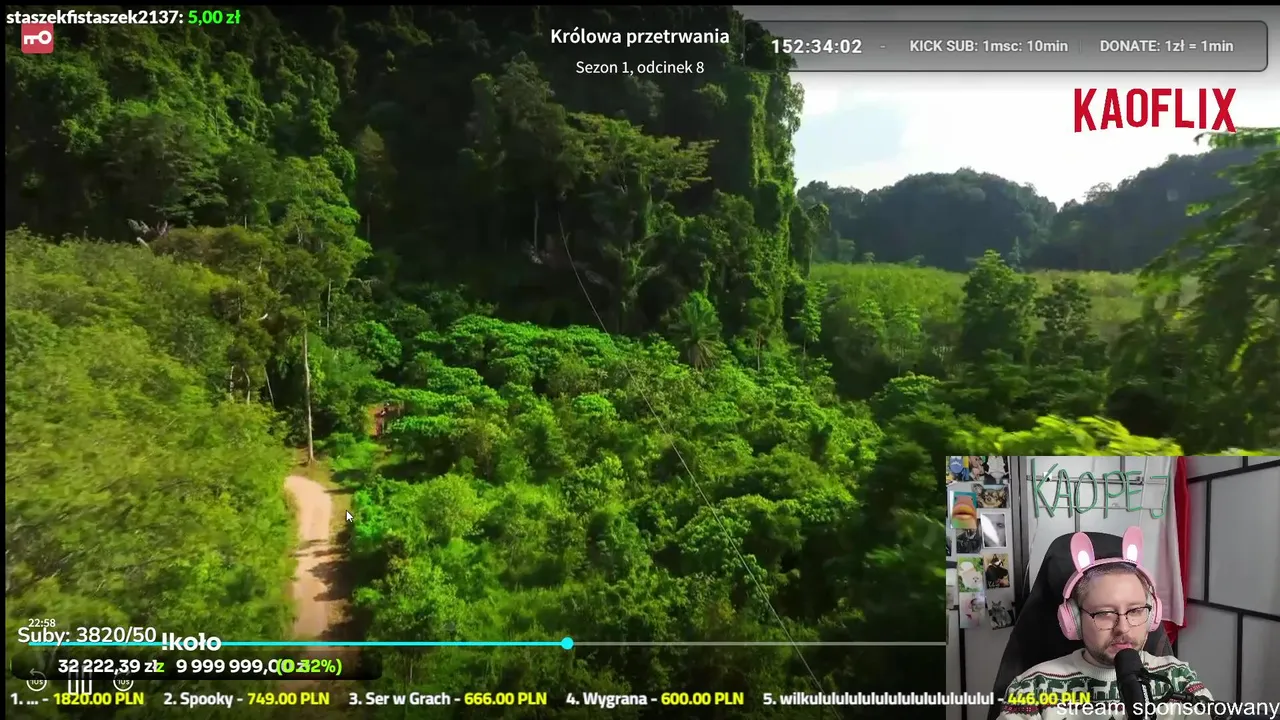
Task: Click the '4. Wygrana - 600.00 PLN' entry
Action: tap(654, 699)
